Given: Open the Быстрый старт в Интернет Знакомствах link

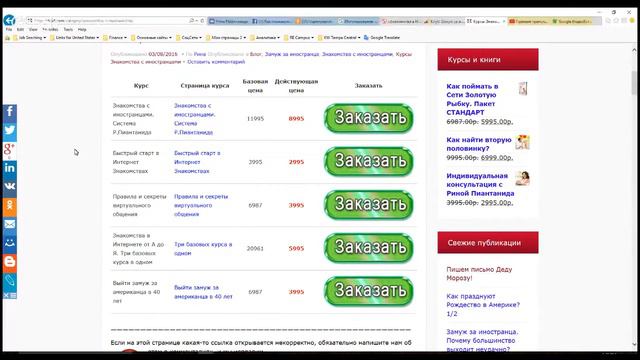Looking at the screenshot, I should tap(197, 162).
